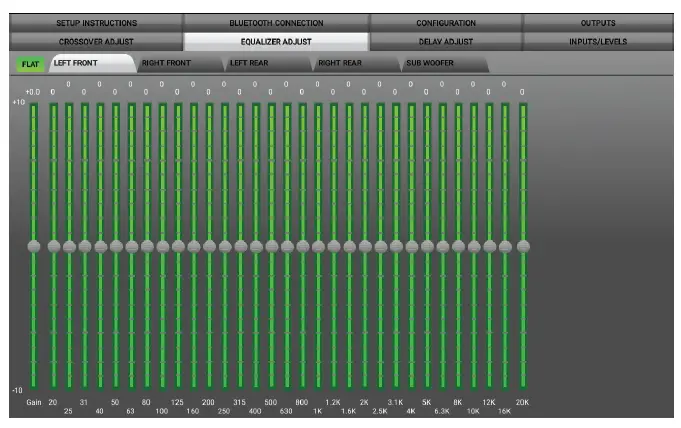
Task: Open the Delay Adjust tab
Action: 446,42
